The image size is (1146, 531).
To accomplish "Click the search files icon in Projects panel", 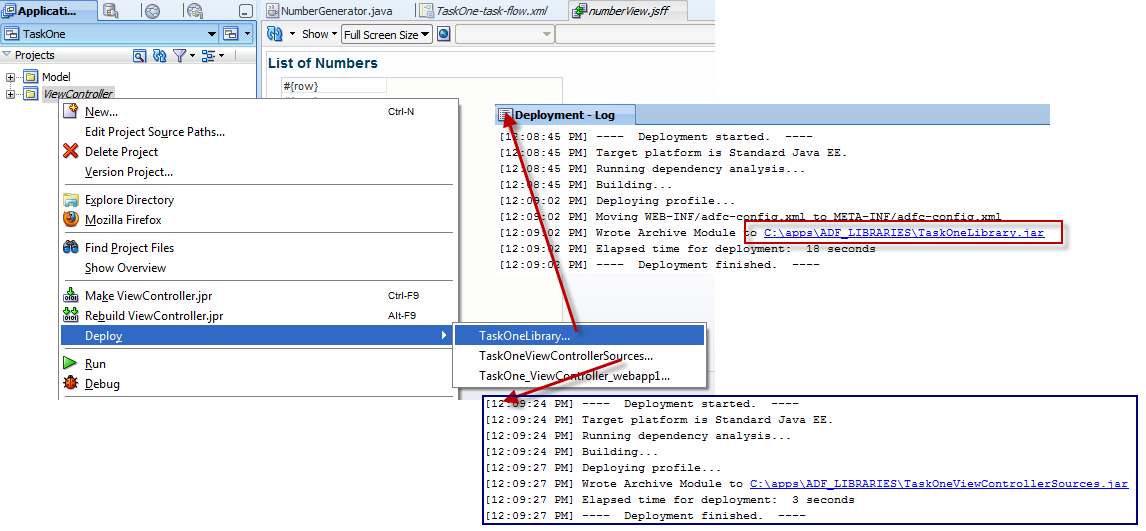I will point(140,56).
